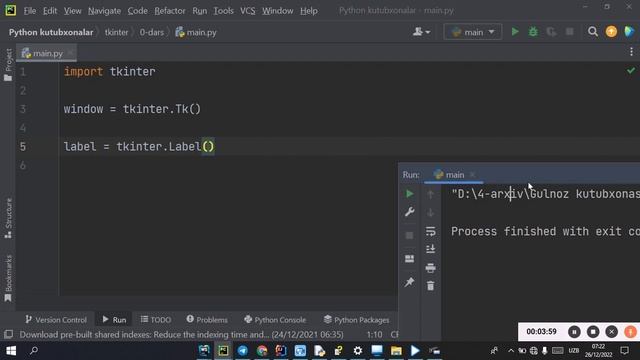Open the TODO tool window
The image size is (640, 360).
156,320
